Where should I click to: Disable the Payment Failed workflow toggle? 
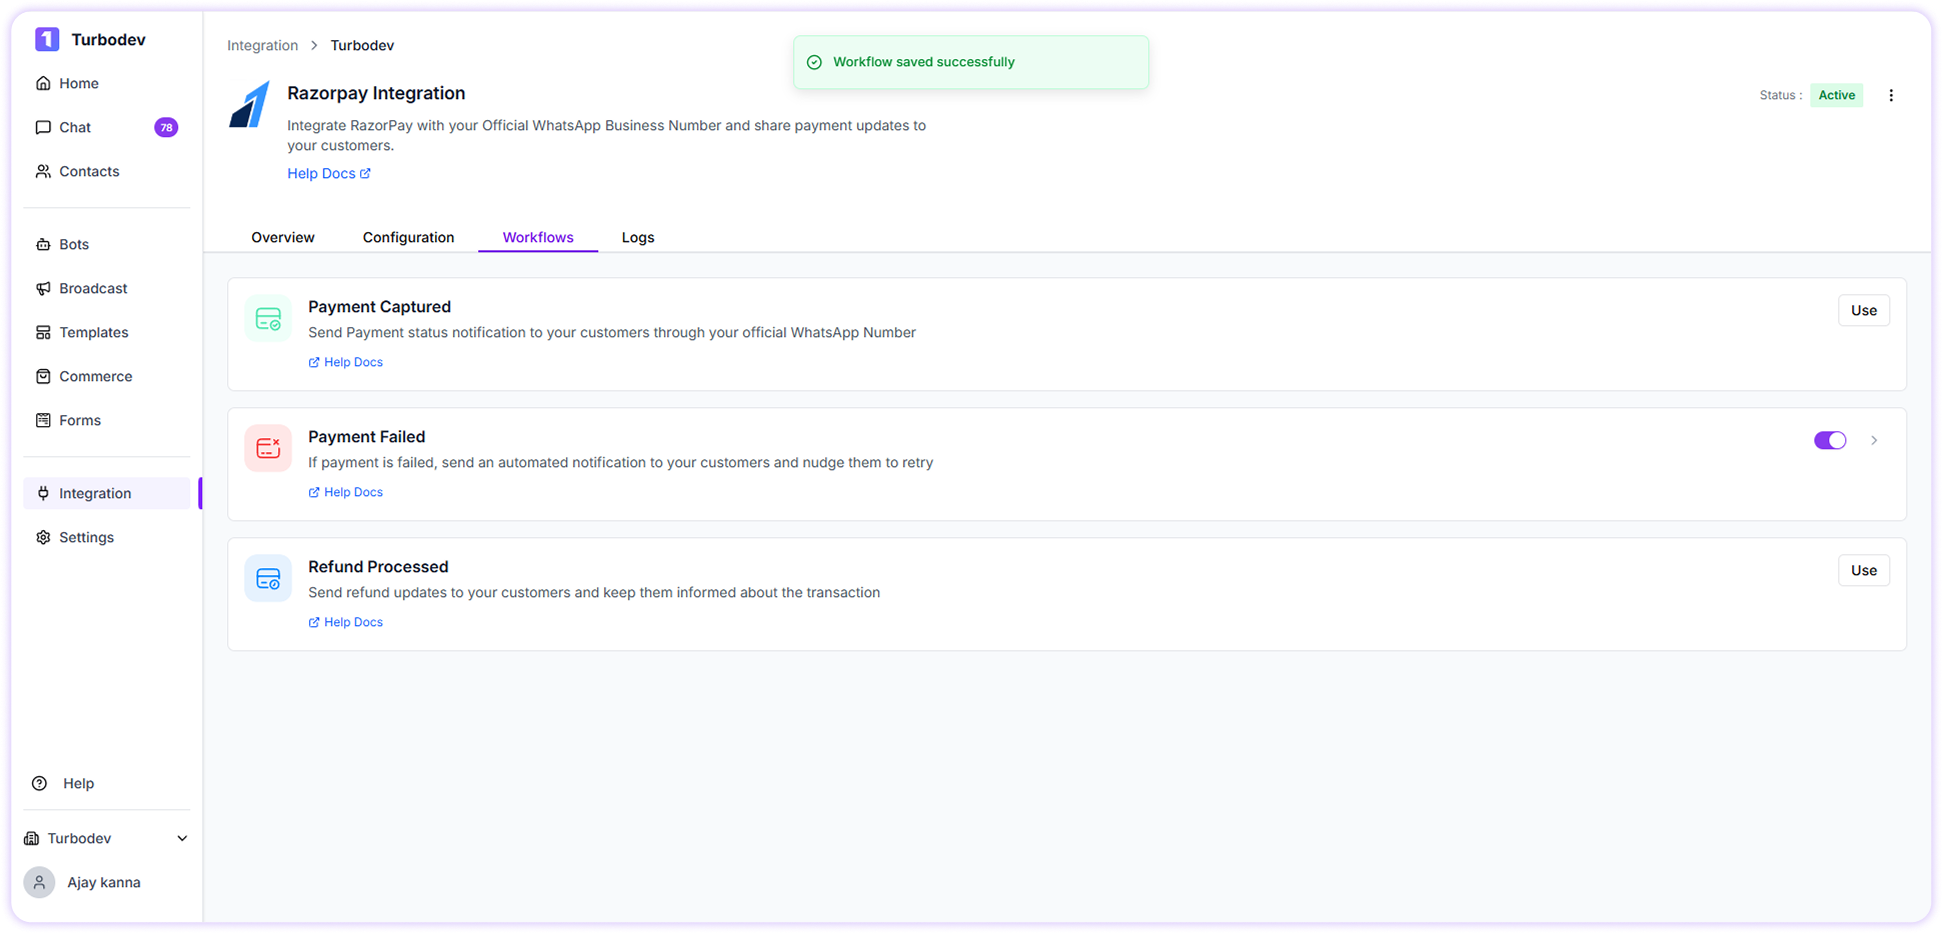(1830, 440)
